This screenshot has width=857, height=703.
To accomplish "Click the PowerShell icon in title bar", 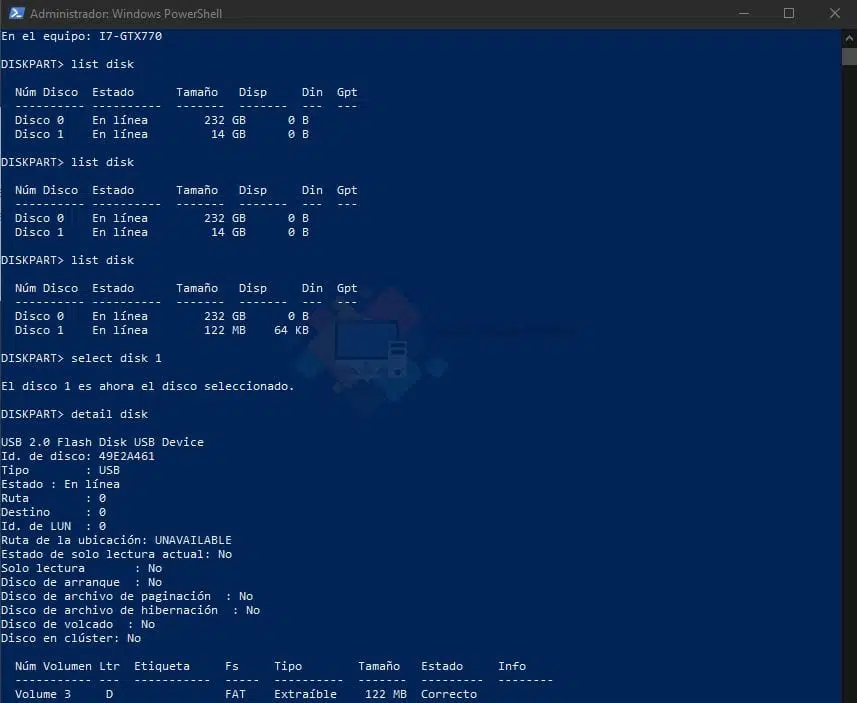I will [16, 13].
